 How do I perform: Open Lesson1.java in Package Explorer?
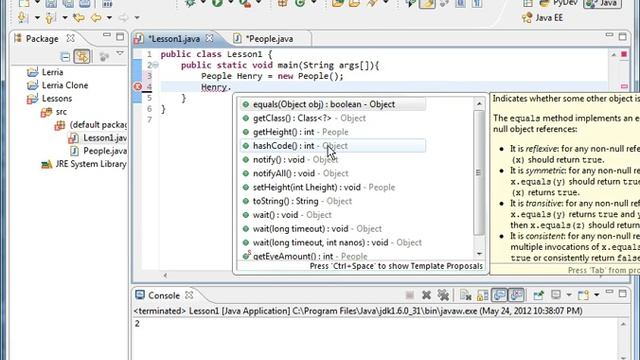pyautogui.click(x=97, y=138)
